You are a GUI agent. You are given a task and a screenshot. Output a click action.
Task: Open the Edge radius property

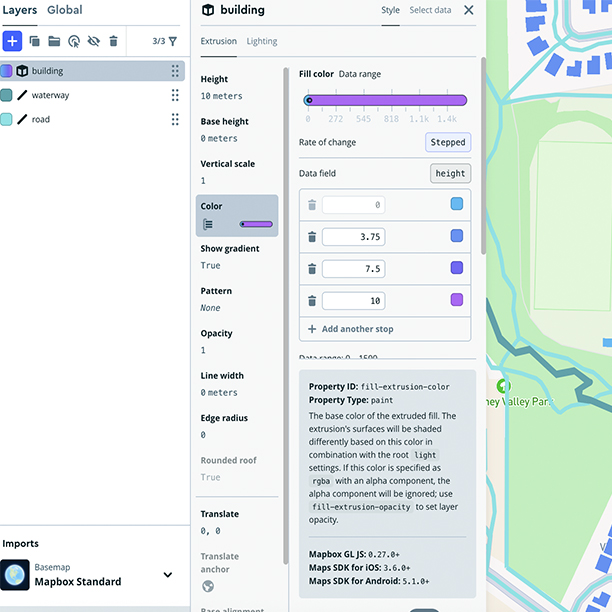coord(237,426)
